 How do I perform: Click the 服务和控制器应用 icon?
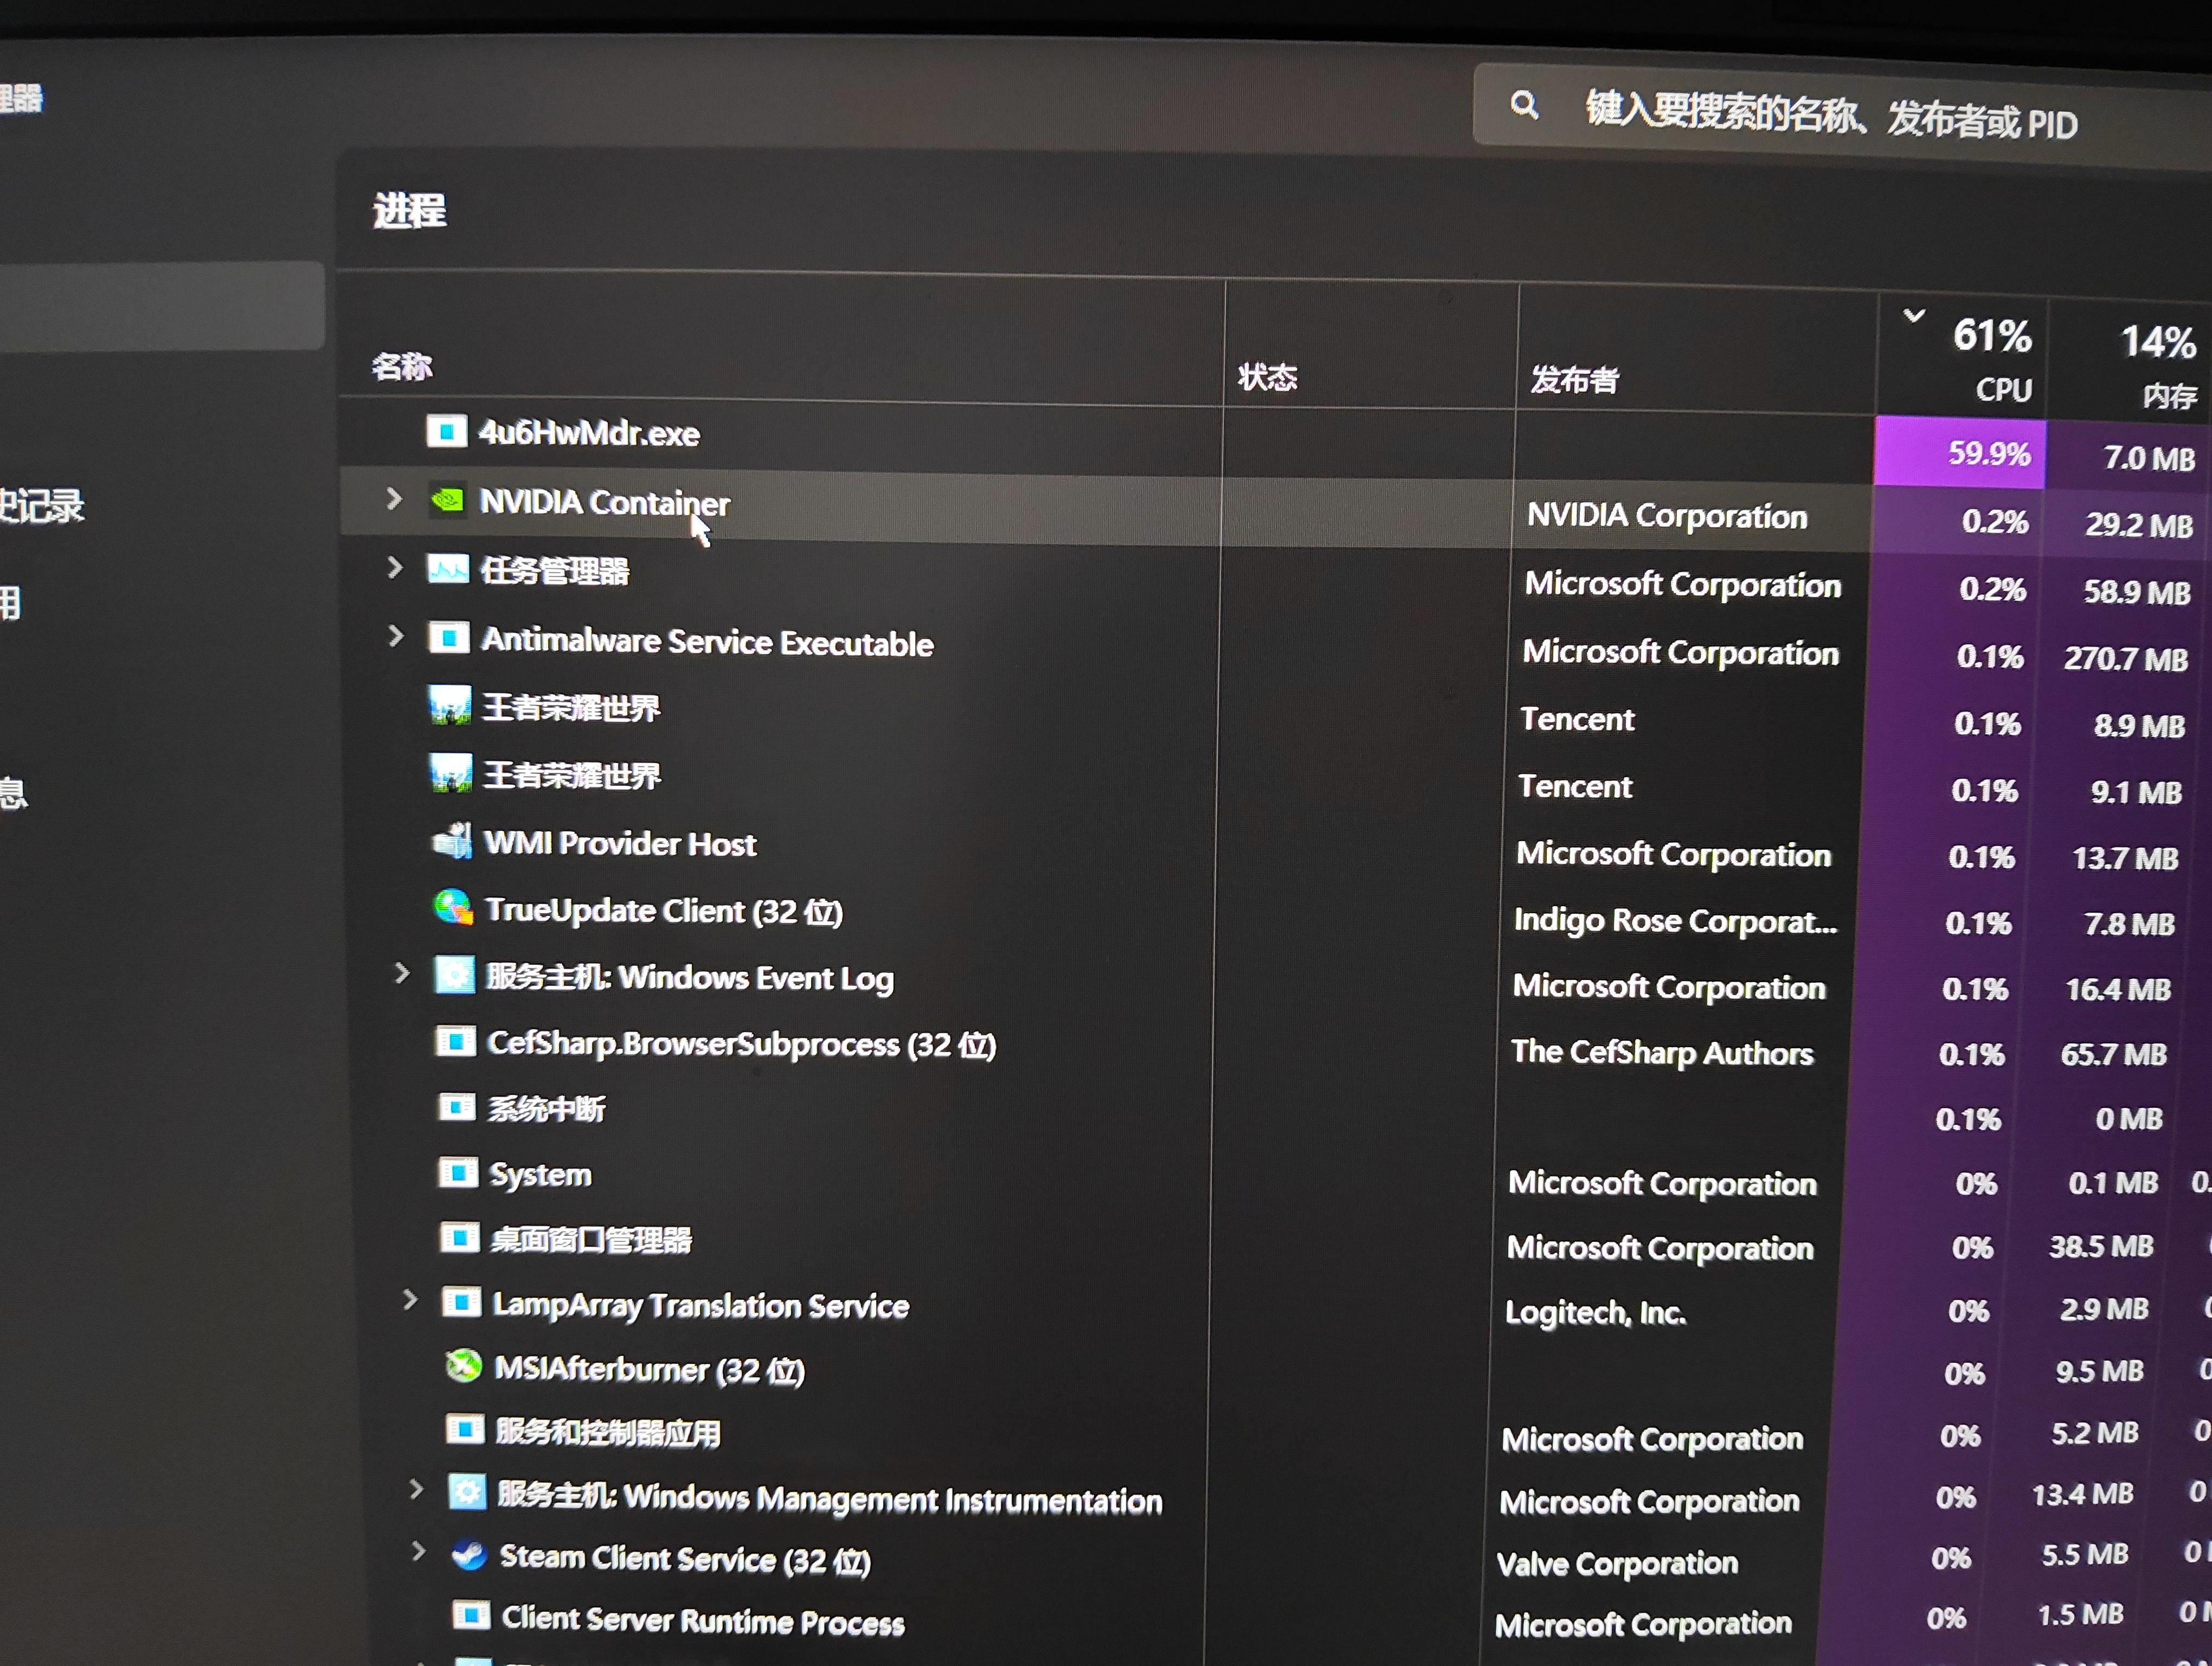(464, 1429)
